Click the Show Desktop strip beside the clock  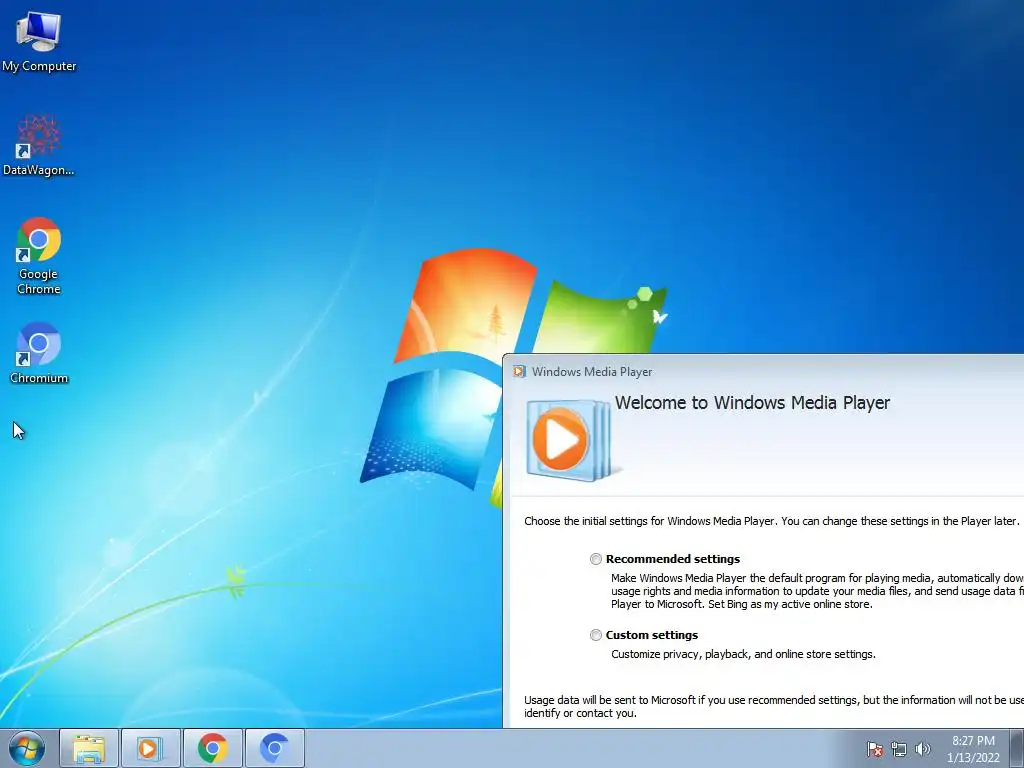[x=1017, y=748]
